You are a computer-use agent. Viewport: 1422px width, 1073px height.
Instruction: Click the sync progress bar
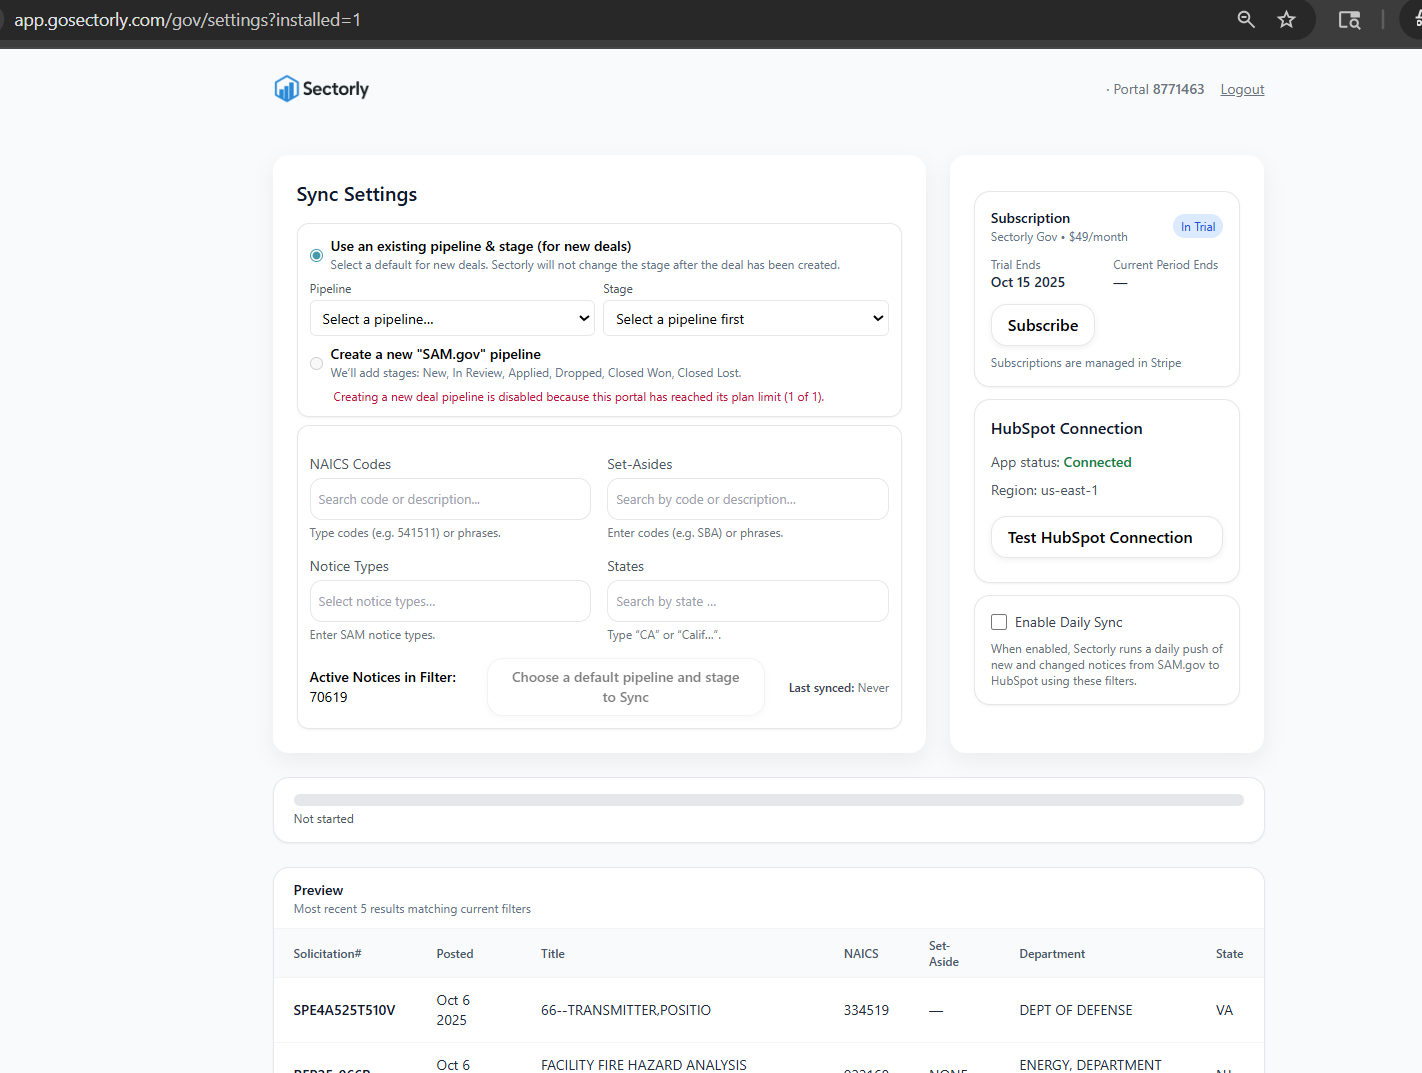tap(768, 800)
